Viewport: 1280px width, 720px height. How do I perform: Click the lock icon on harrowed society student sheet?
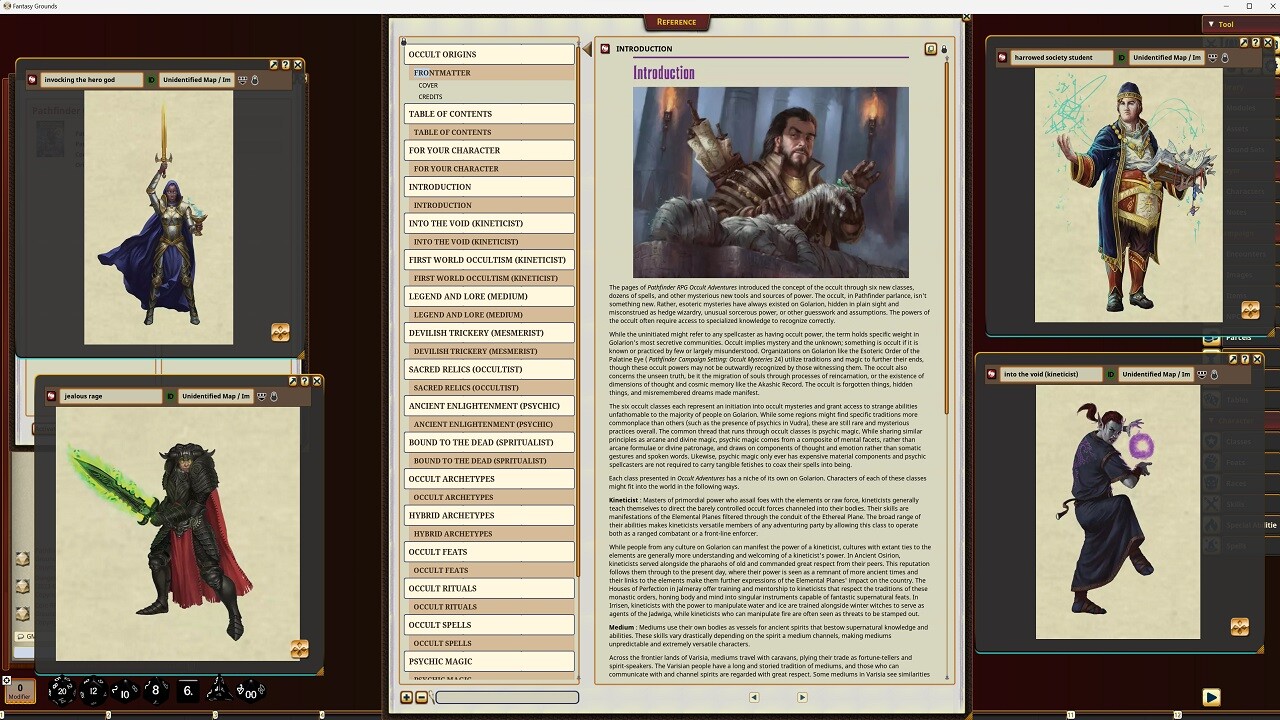[1225, 58]
